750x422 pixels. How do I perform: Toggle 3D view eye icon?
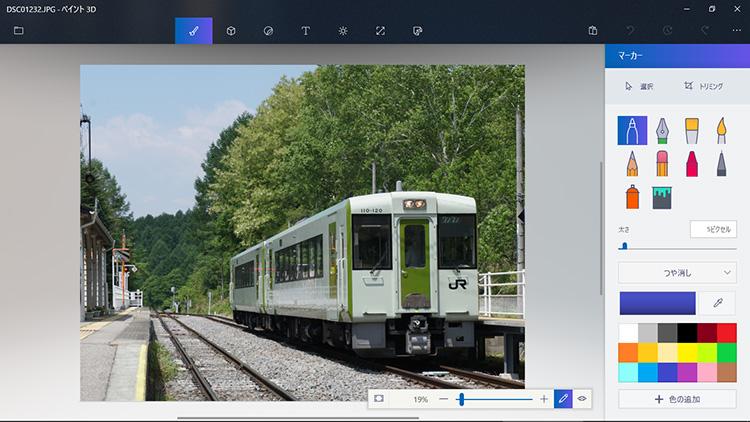582,399
